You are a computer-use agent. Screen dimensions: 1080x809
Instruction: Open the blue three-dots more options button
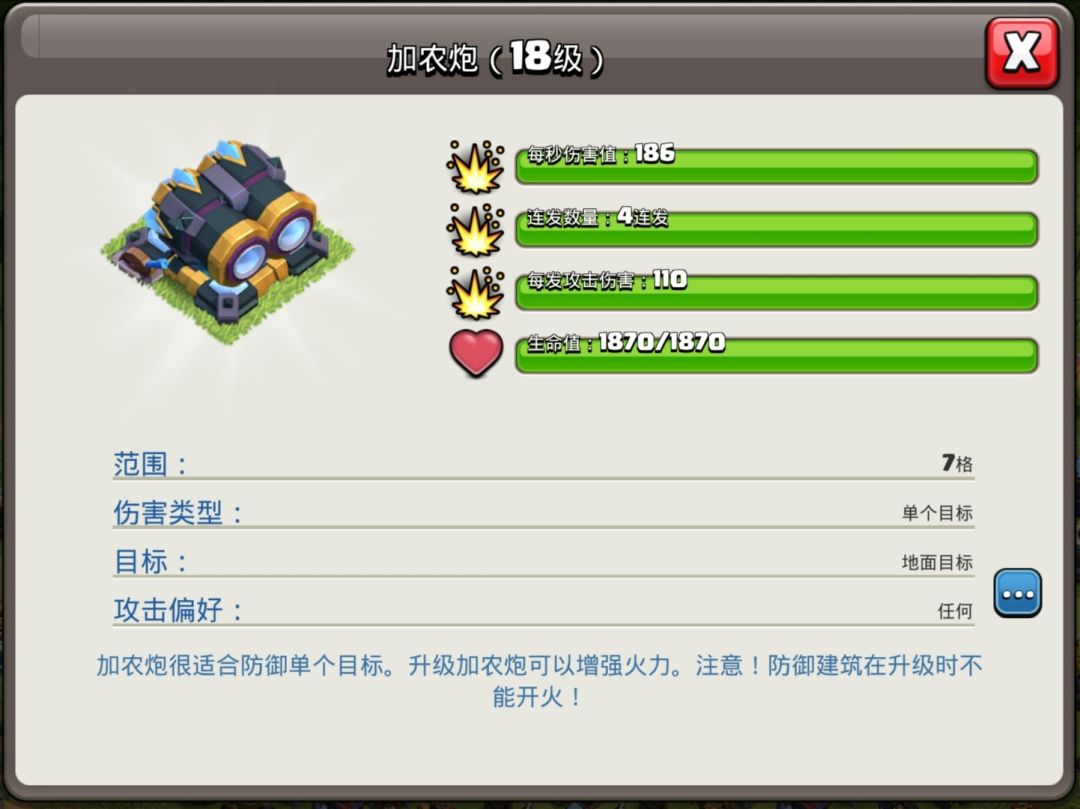(x=1017, y=593)
